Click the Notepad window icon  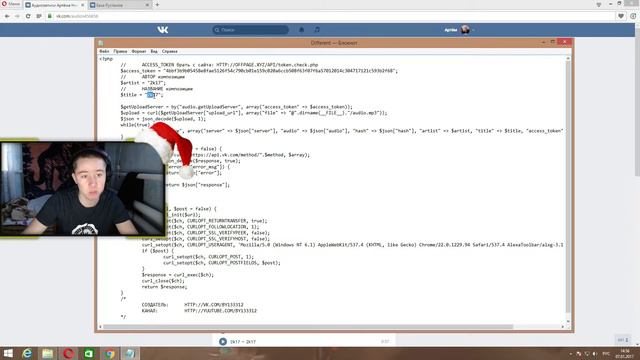point(101,43)
